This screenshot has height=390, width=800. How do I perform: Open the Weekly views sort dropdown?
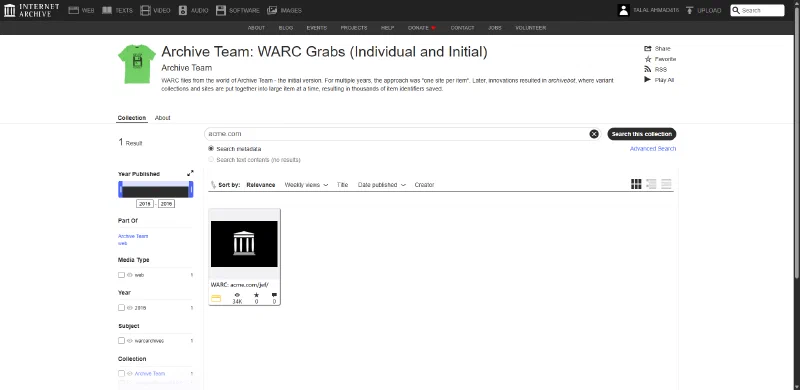point(306,185)
